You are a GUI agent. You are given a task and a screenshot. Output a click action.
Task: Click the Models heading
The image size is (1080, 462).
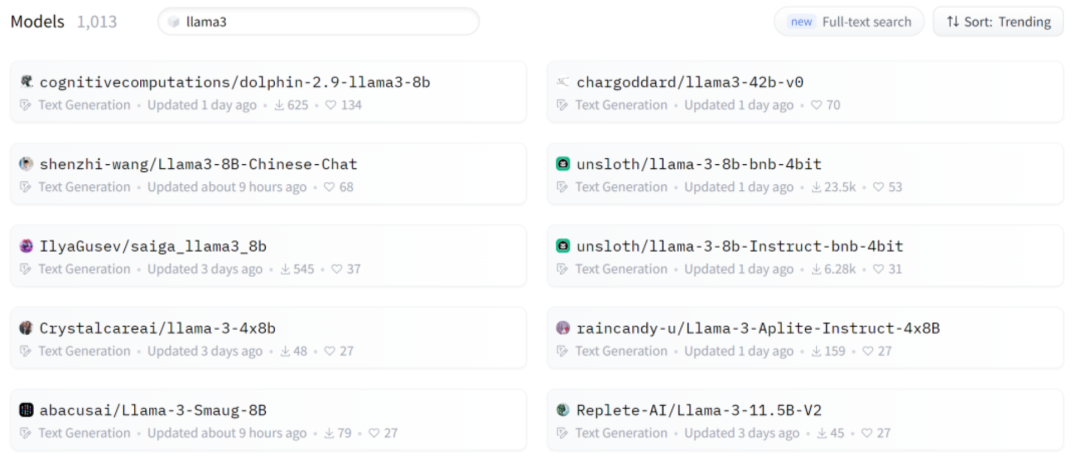(37, 22)
